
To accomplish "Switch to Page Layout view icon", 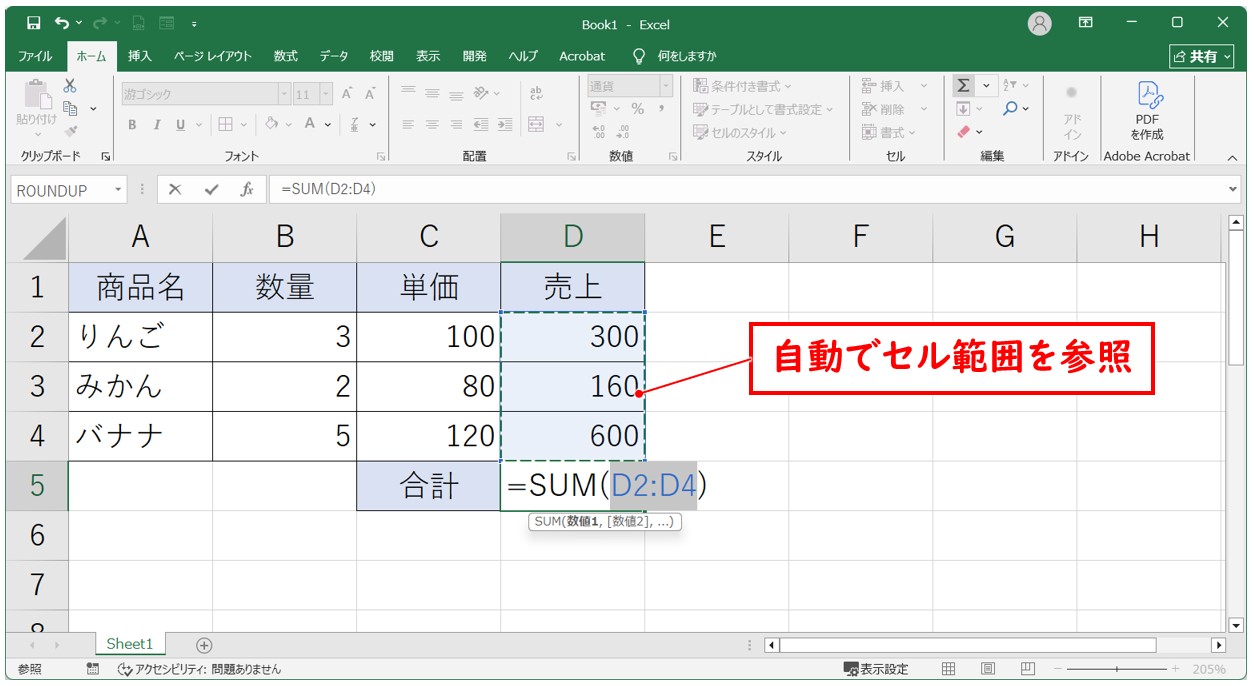I will click(x=988, y=669).
